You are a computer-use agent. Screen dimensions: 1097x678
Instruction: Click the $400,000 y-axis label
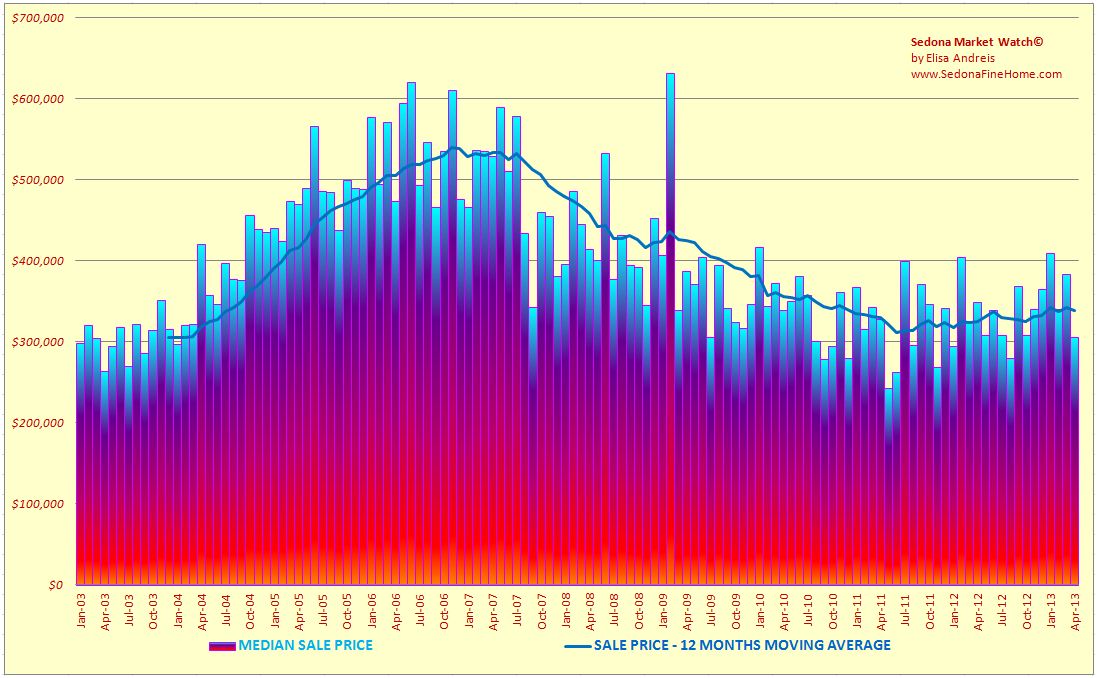pos(38,261)
